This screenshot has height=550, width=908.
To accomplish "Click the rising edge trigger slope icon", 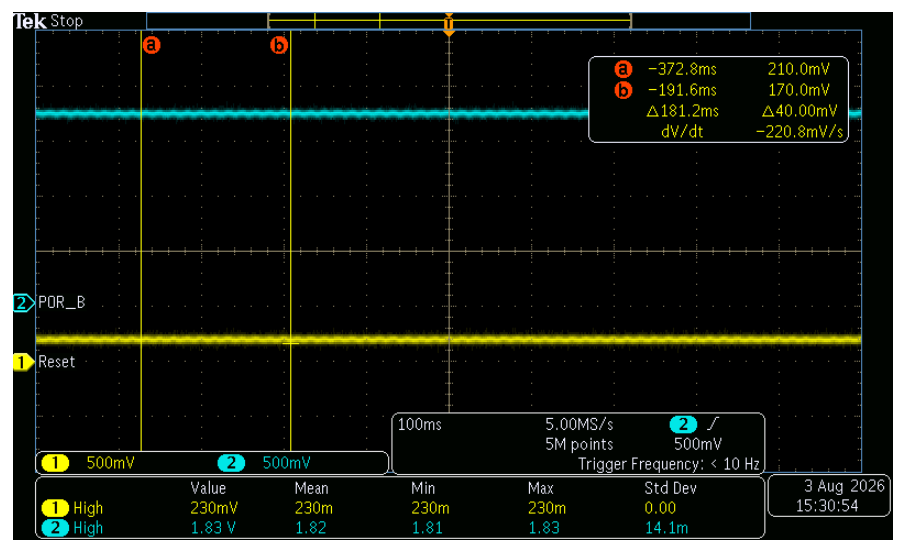I will (x=712, y=424).
